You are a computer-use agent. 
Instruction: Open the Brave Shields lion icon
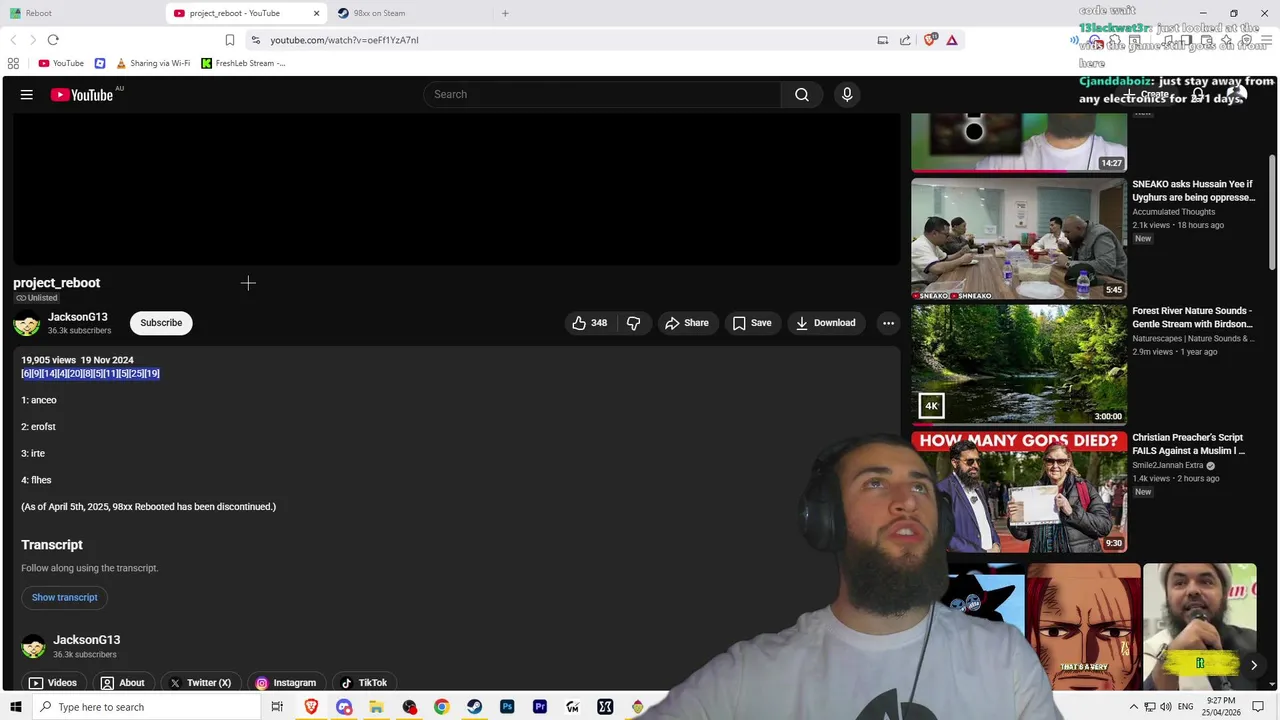click(x=930, y=40)
